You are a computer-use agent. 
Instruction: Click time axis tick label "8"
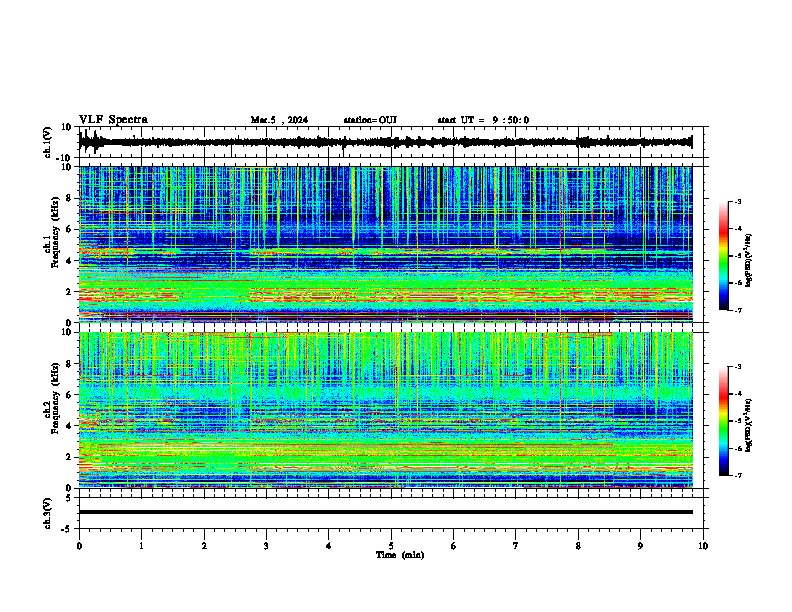(x=578, y=546)
